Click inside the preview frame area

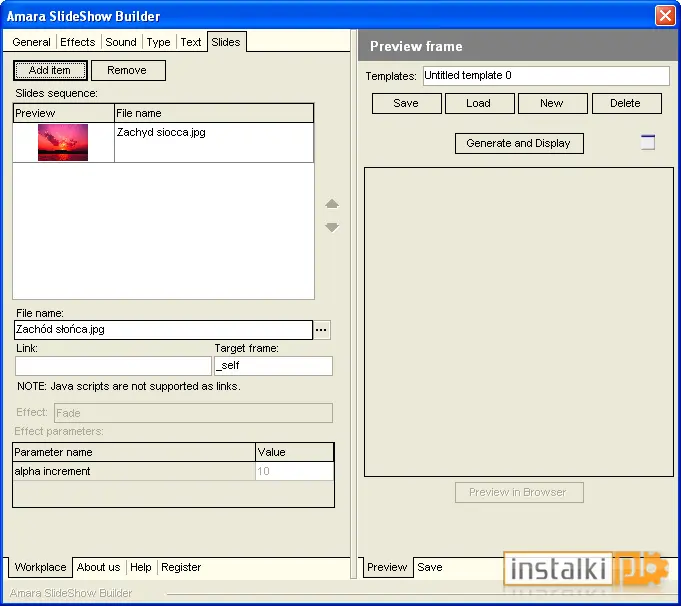[519, 322]
